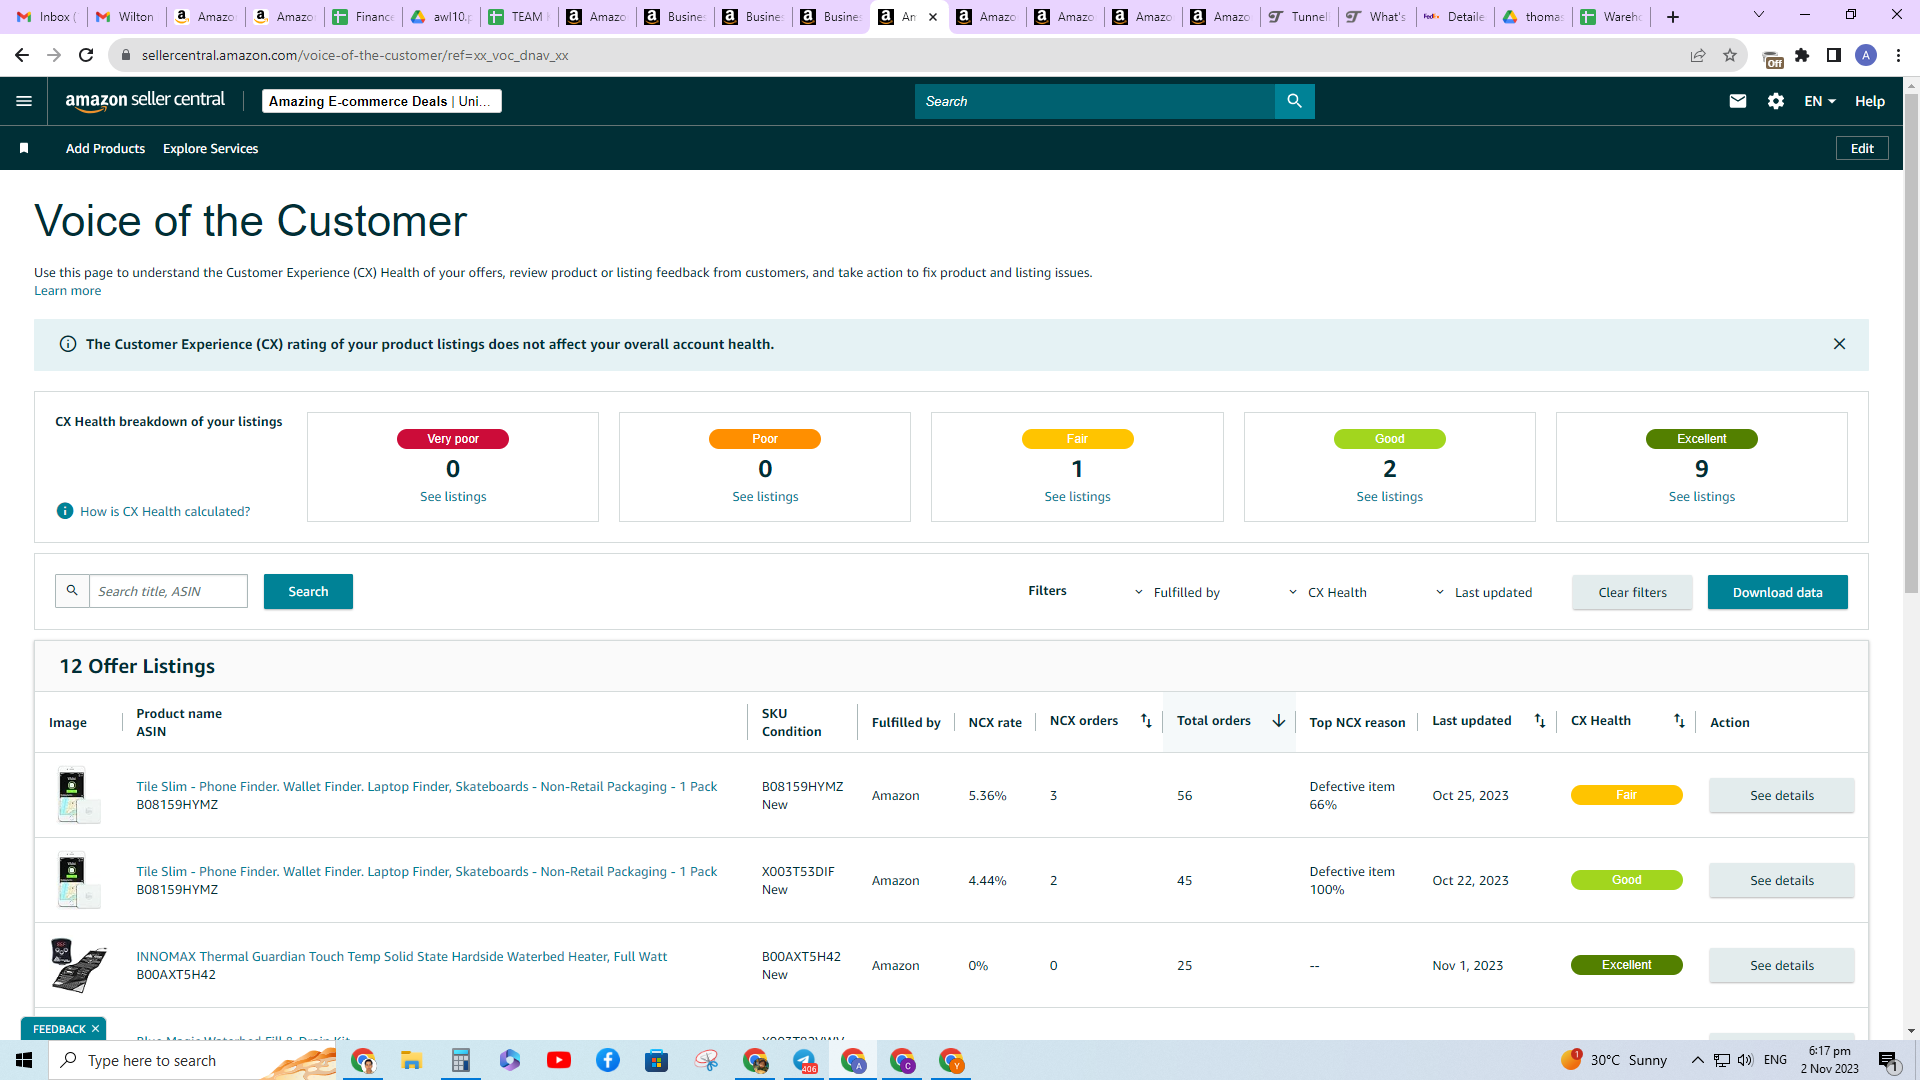This screenshot has width=1920, height=1080.
Task: Open the Add Products menu item
Action: point(105,148)
